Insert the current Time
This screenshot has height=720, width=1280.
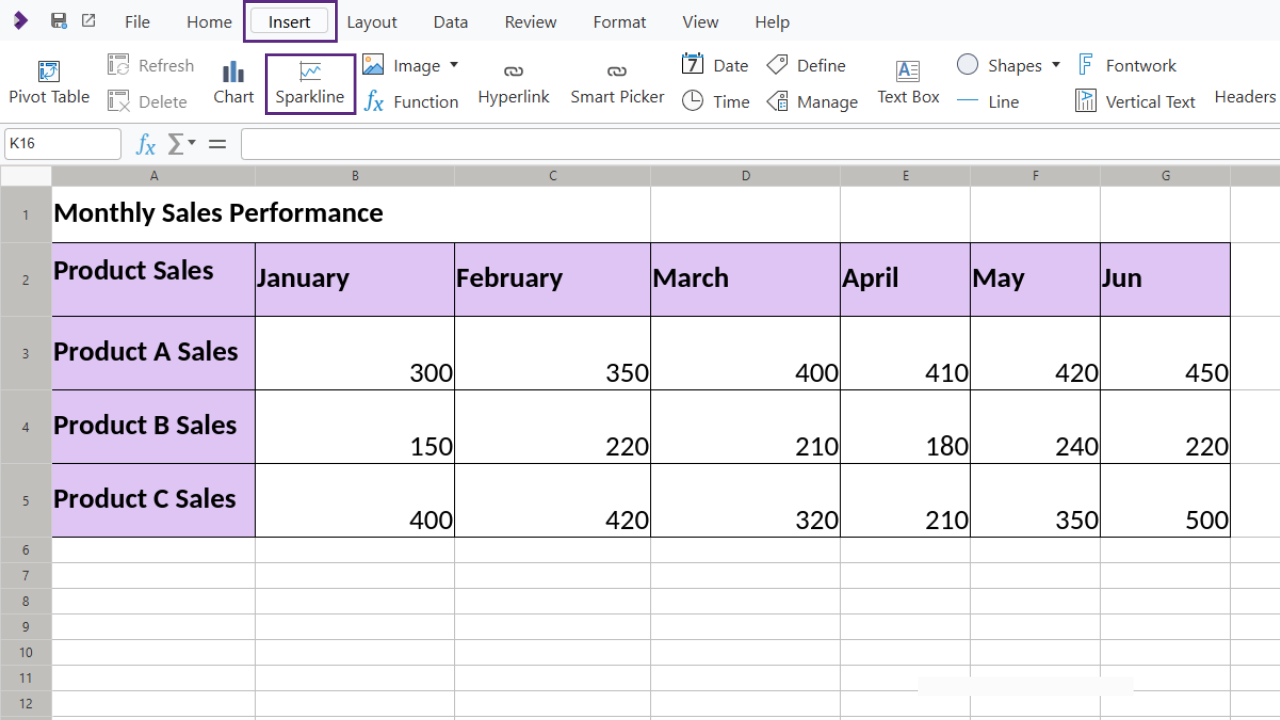tap(715, 100)
